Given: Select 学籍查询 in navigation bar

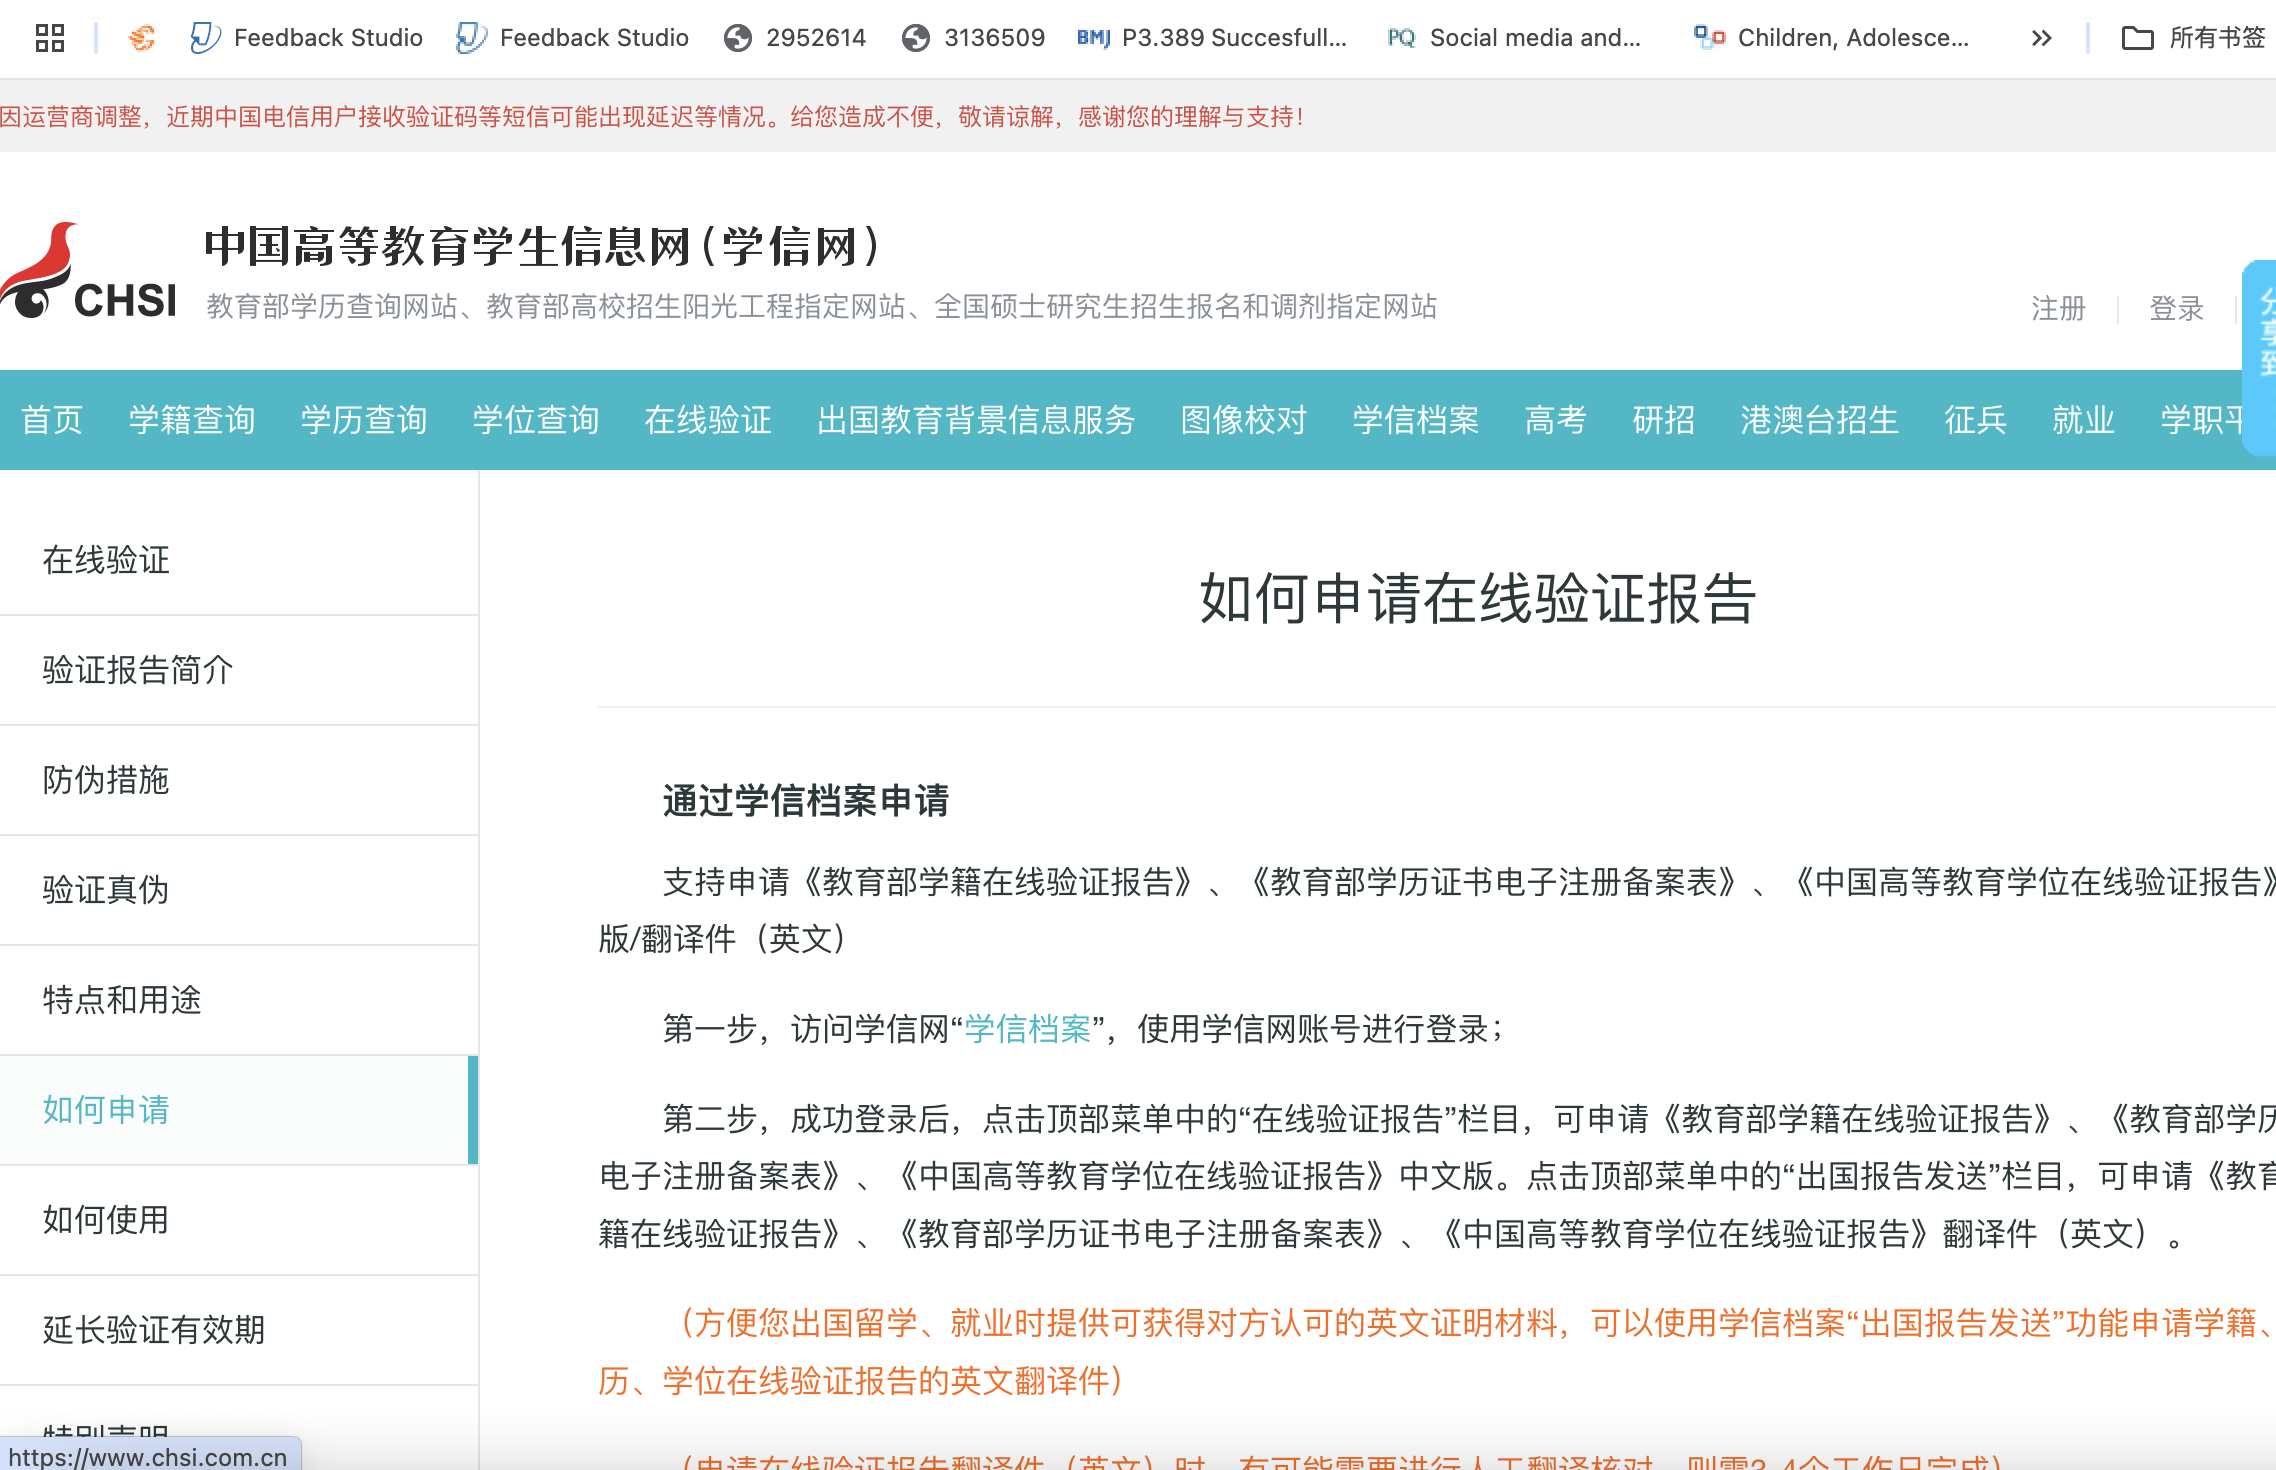Looking at the screenshot, I should 192,420.
